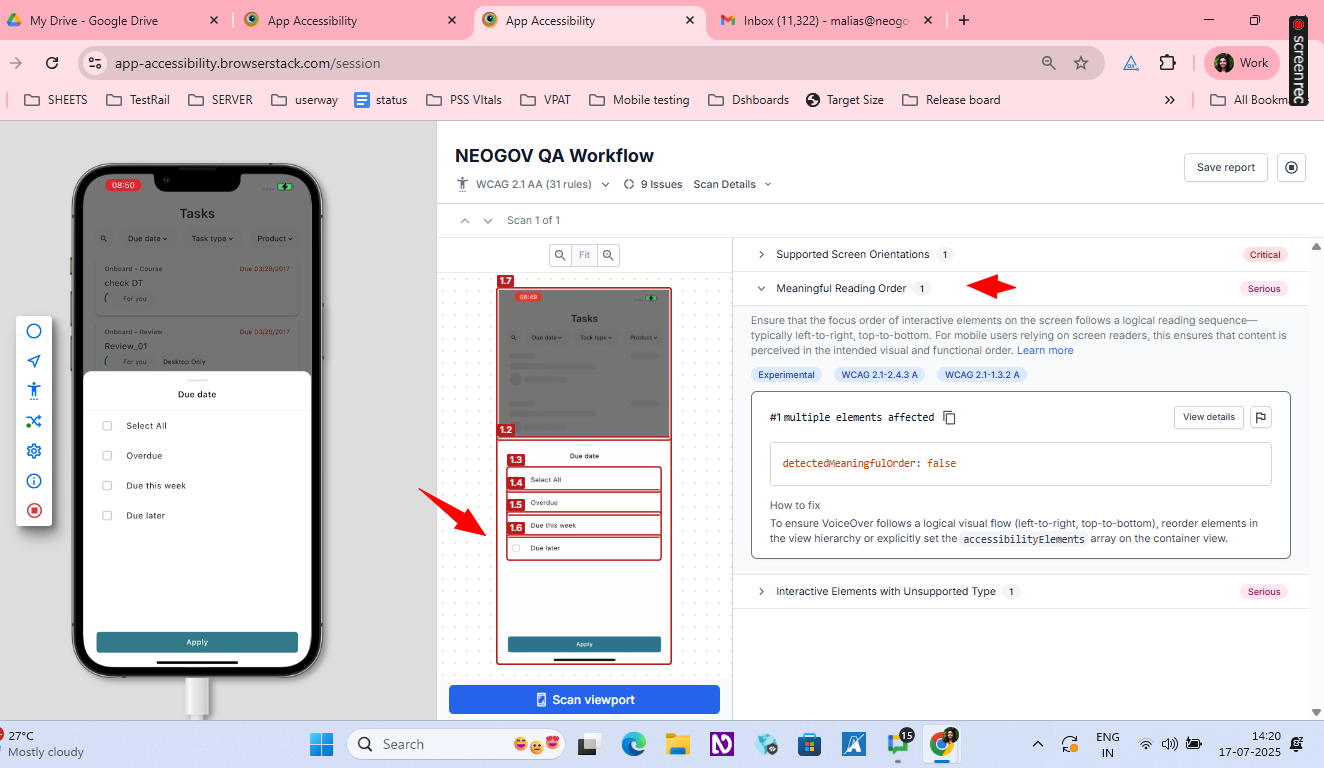
Task: Open settings gear in the floating toolbar
Action: coord(34,451)
